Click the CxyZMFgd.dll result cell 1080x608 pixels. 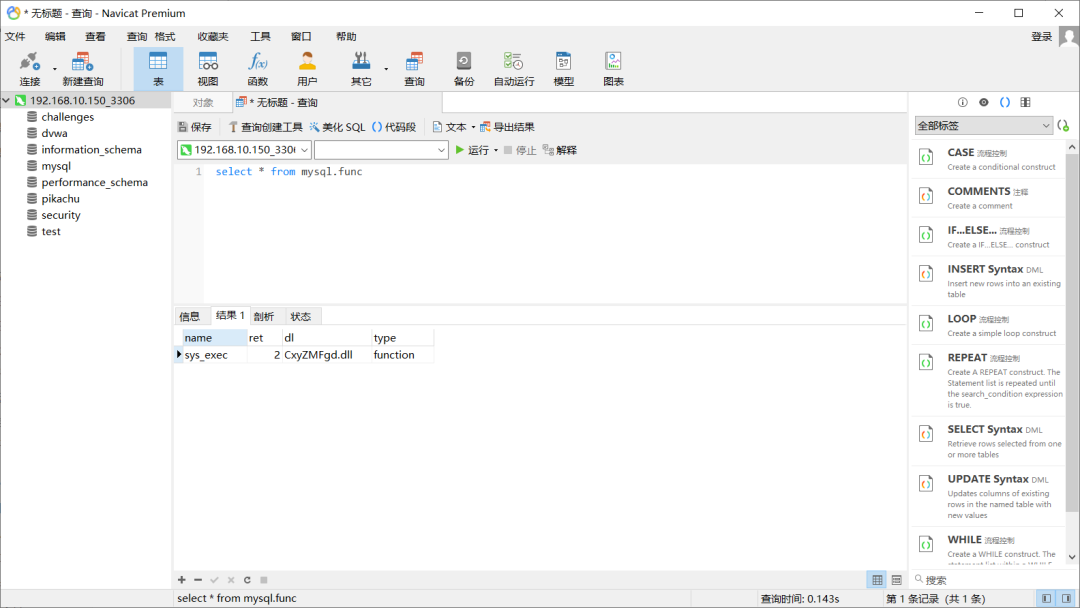pos(326,355)
